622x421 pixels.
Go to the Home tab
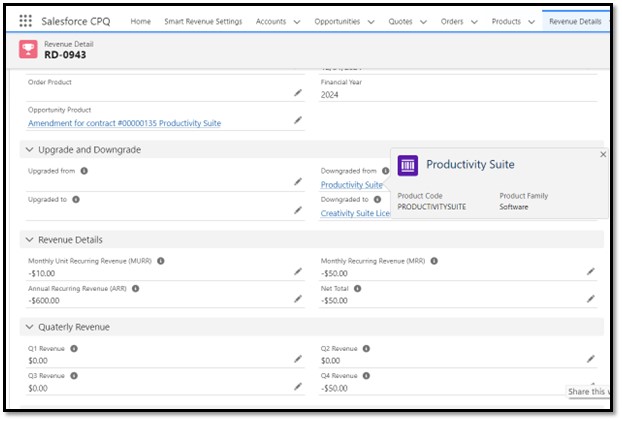[140, 21]
